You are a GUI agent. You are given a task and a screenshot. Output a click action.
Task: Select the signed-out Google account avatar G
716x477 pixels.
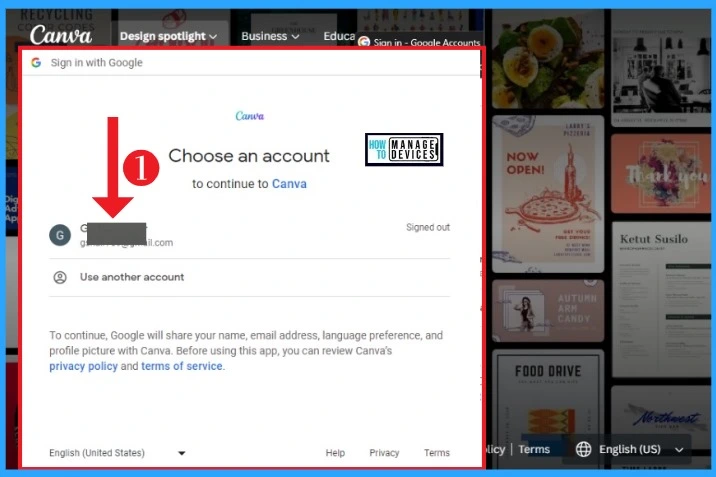[x=60, y=235]
